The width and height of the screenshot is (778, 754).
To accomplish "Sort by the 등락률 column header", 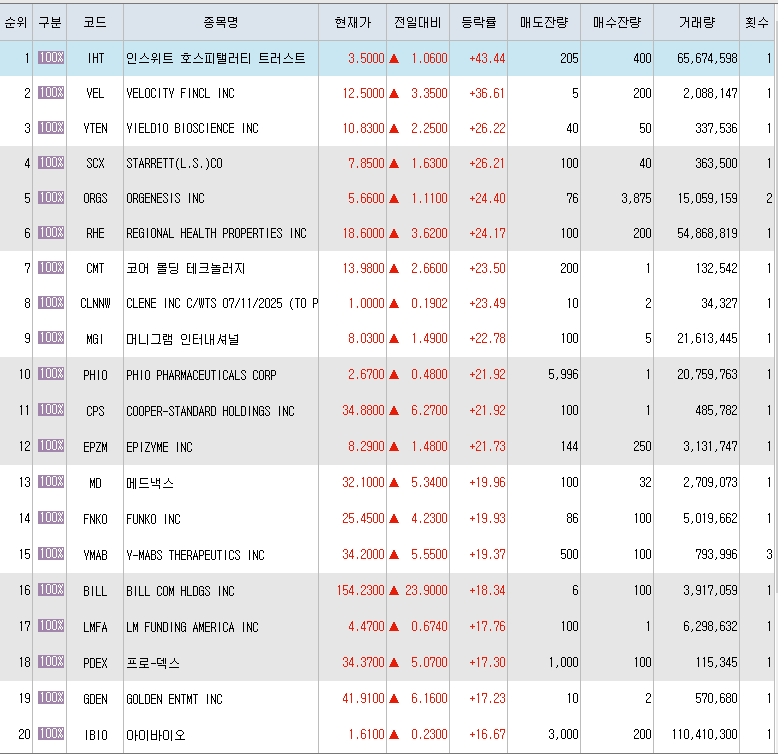I will [478, 22].
